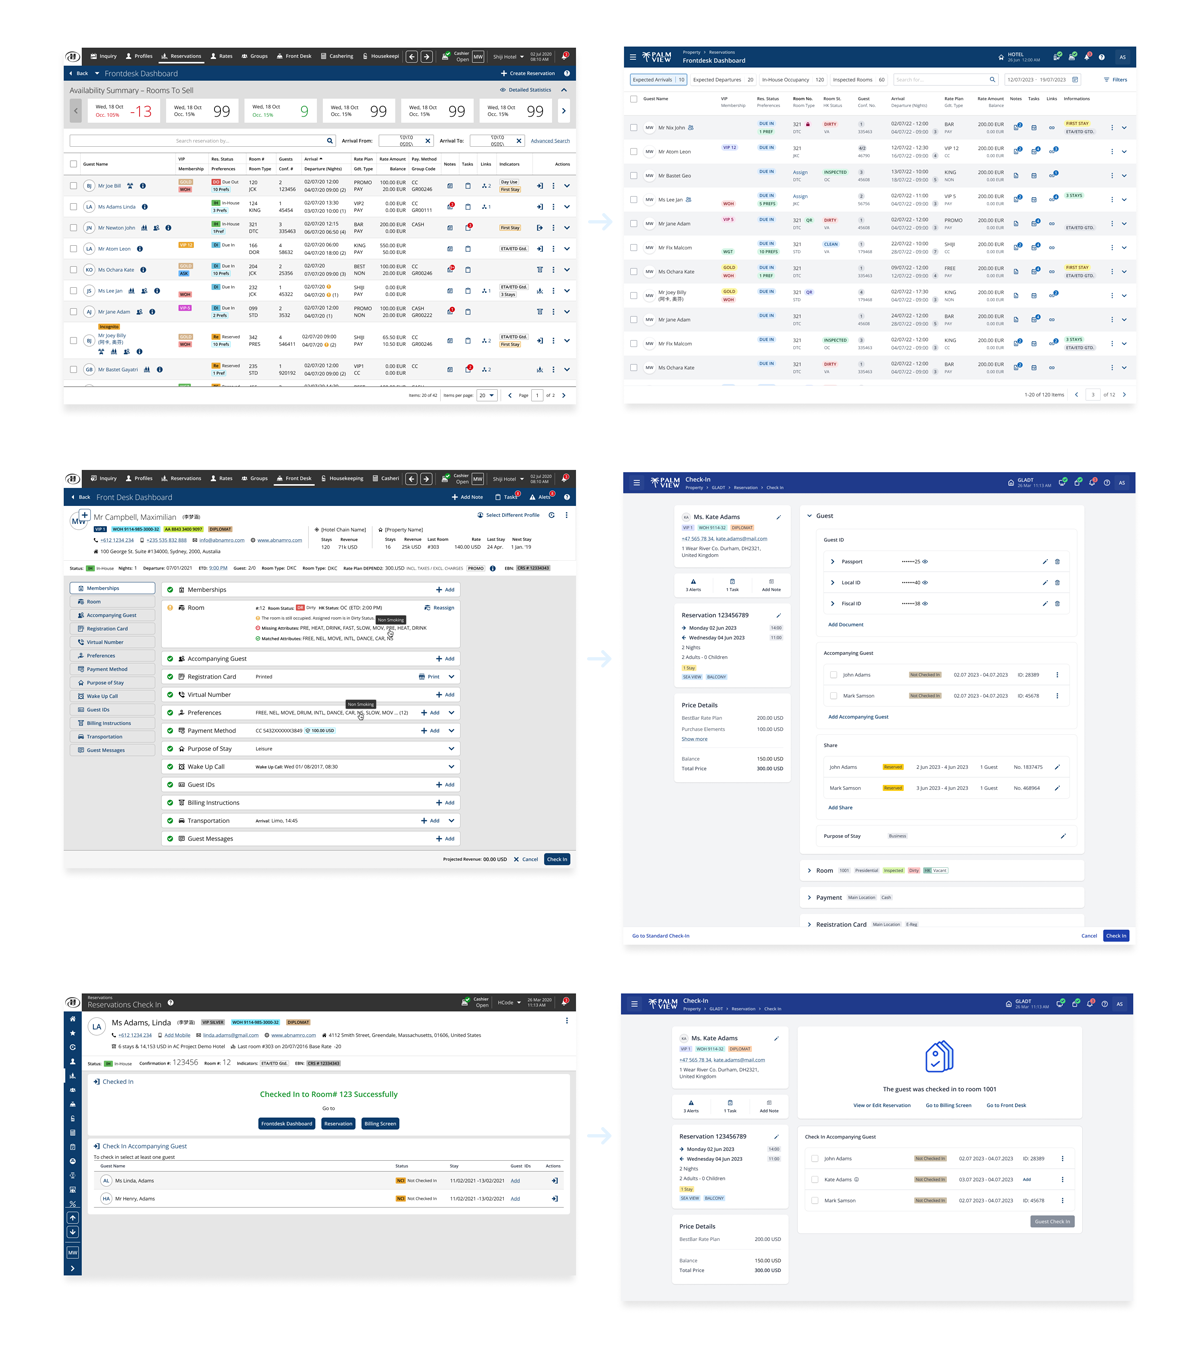
Task: Tick checkbox for Mr Bastet Geo row
Action: (x=634, y=175)
